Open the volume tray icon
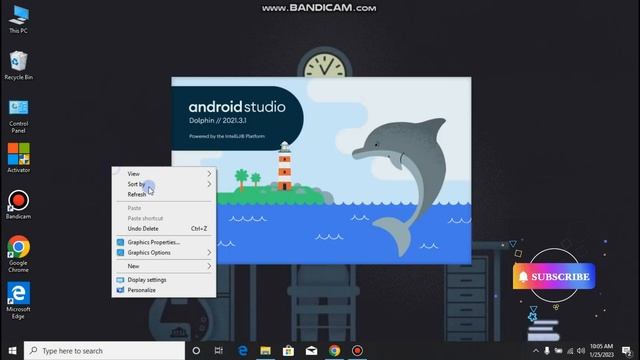Viewport: 640px width, 360px height. (x=581, y=351)
